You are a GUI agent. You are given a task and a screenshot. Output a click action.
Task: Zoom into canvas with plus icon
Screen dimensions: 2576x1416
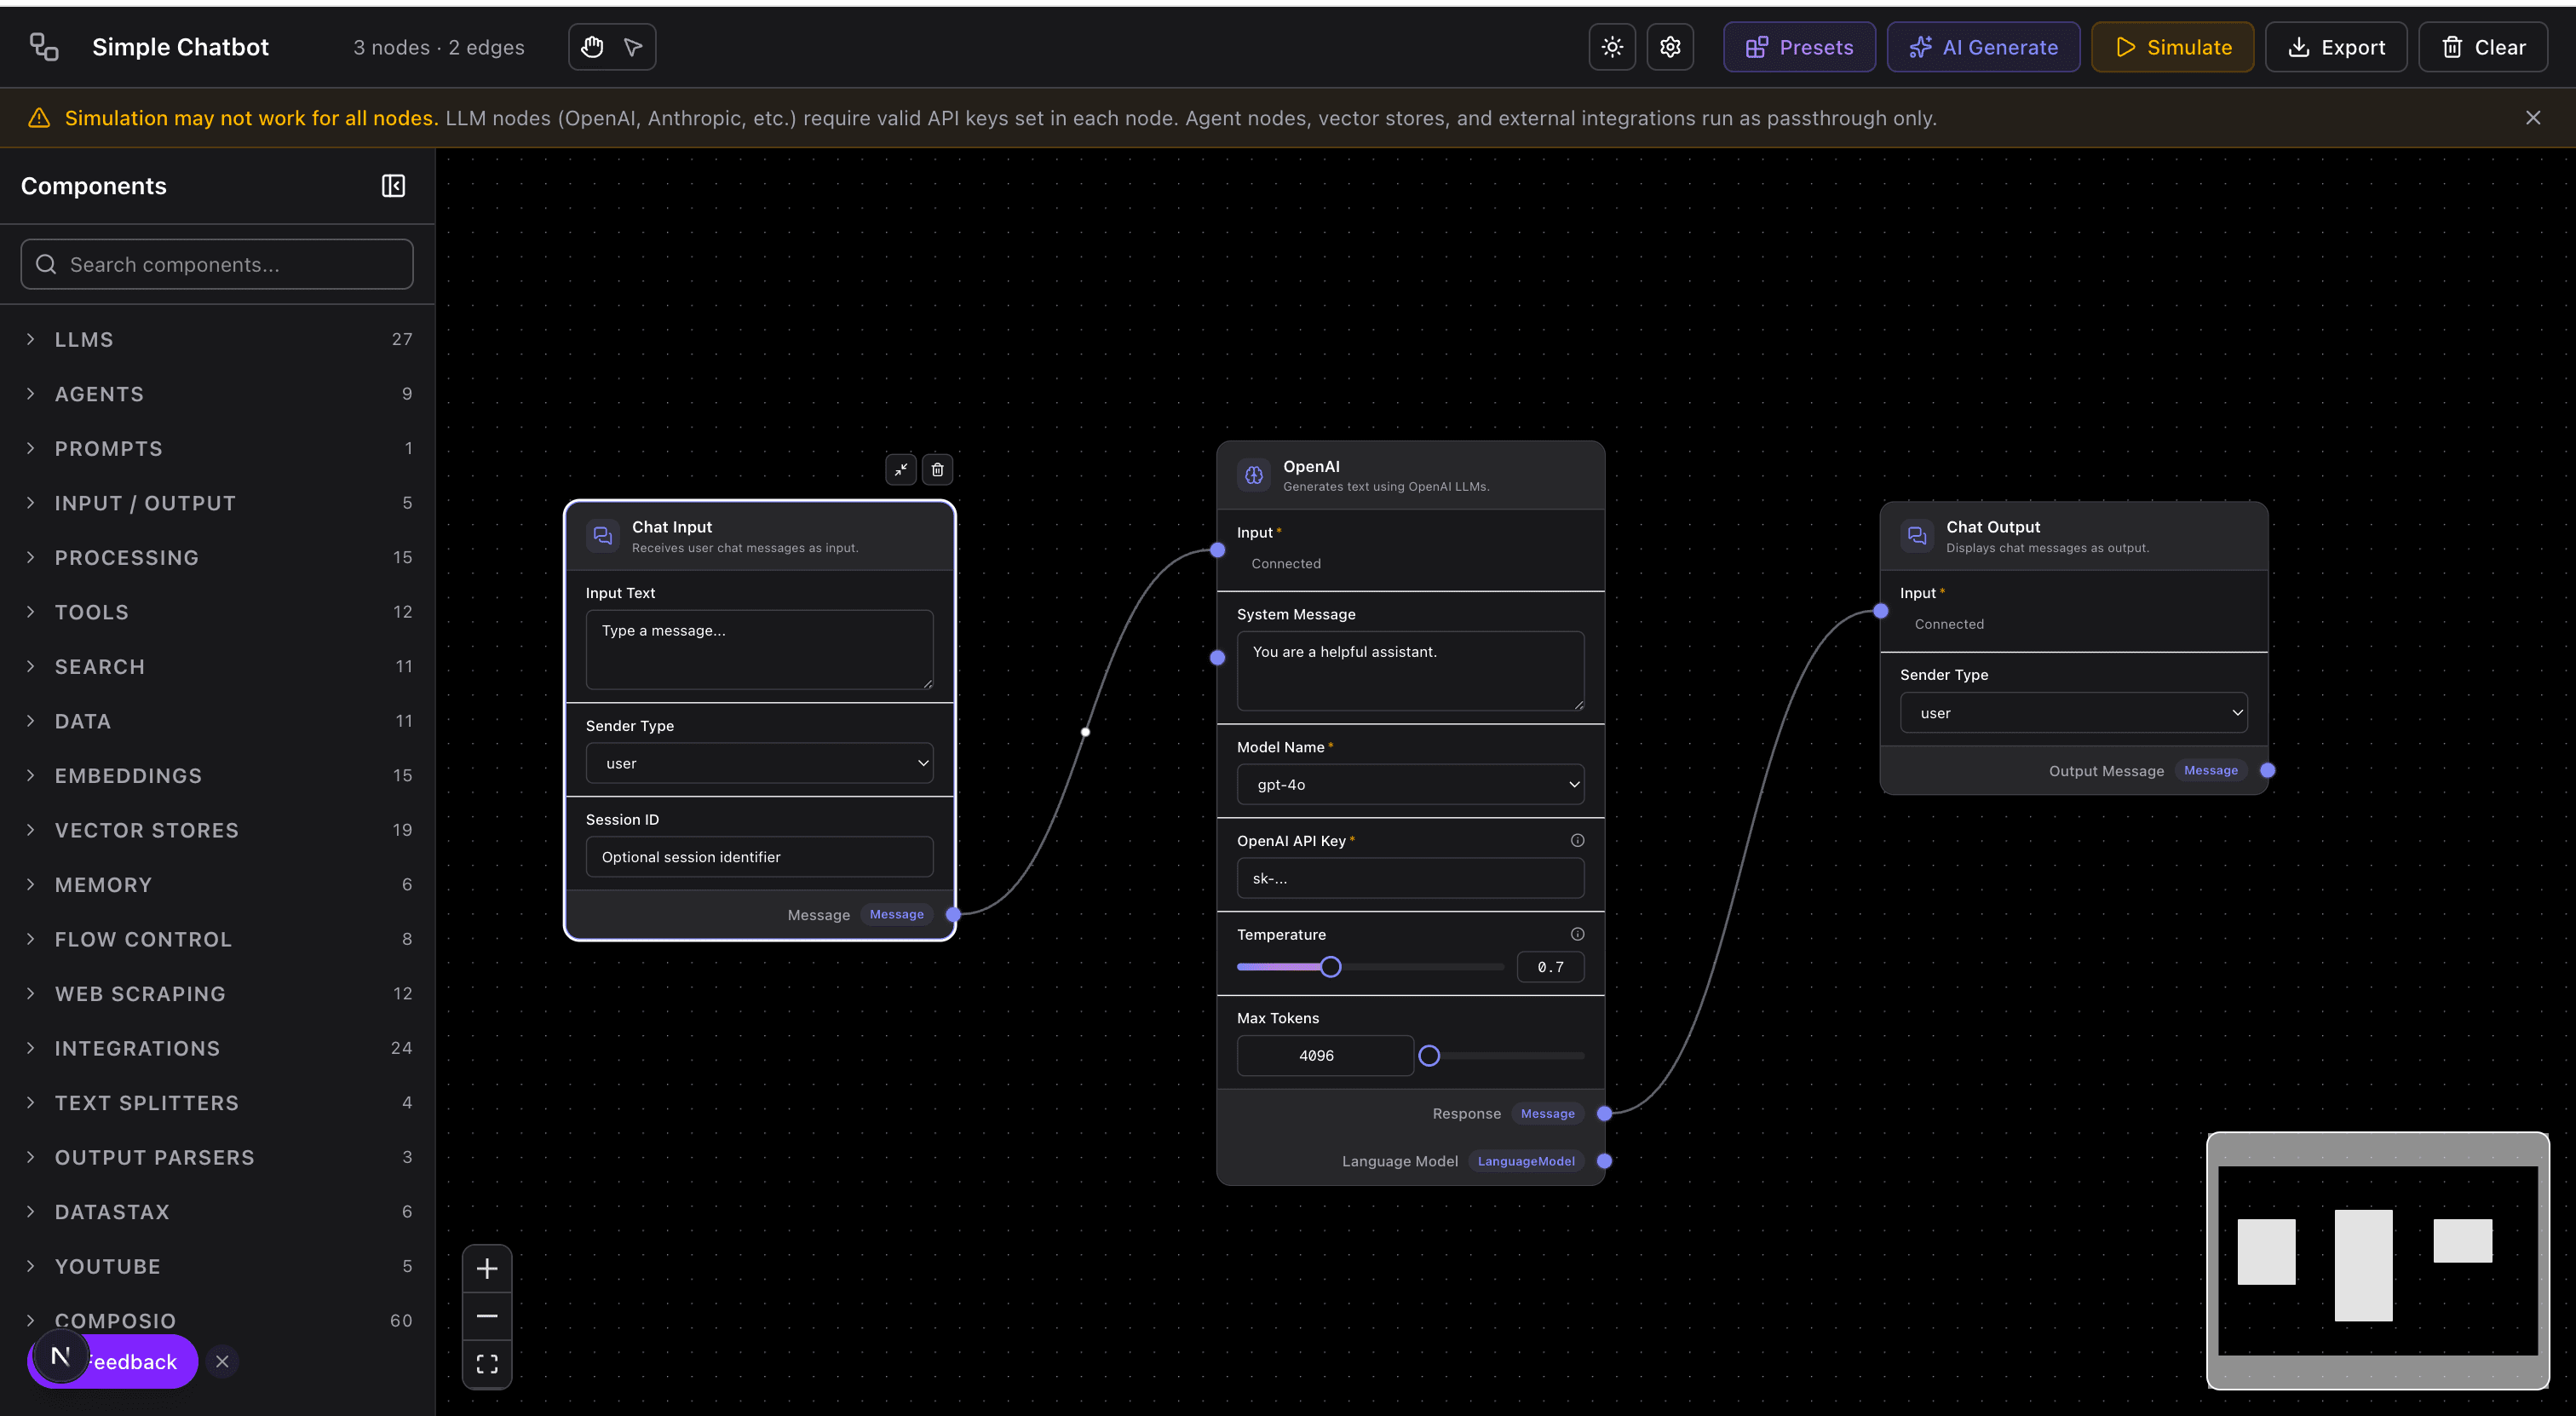click(487, 1268)
